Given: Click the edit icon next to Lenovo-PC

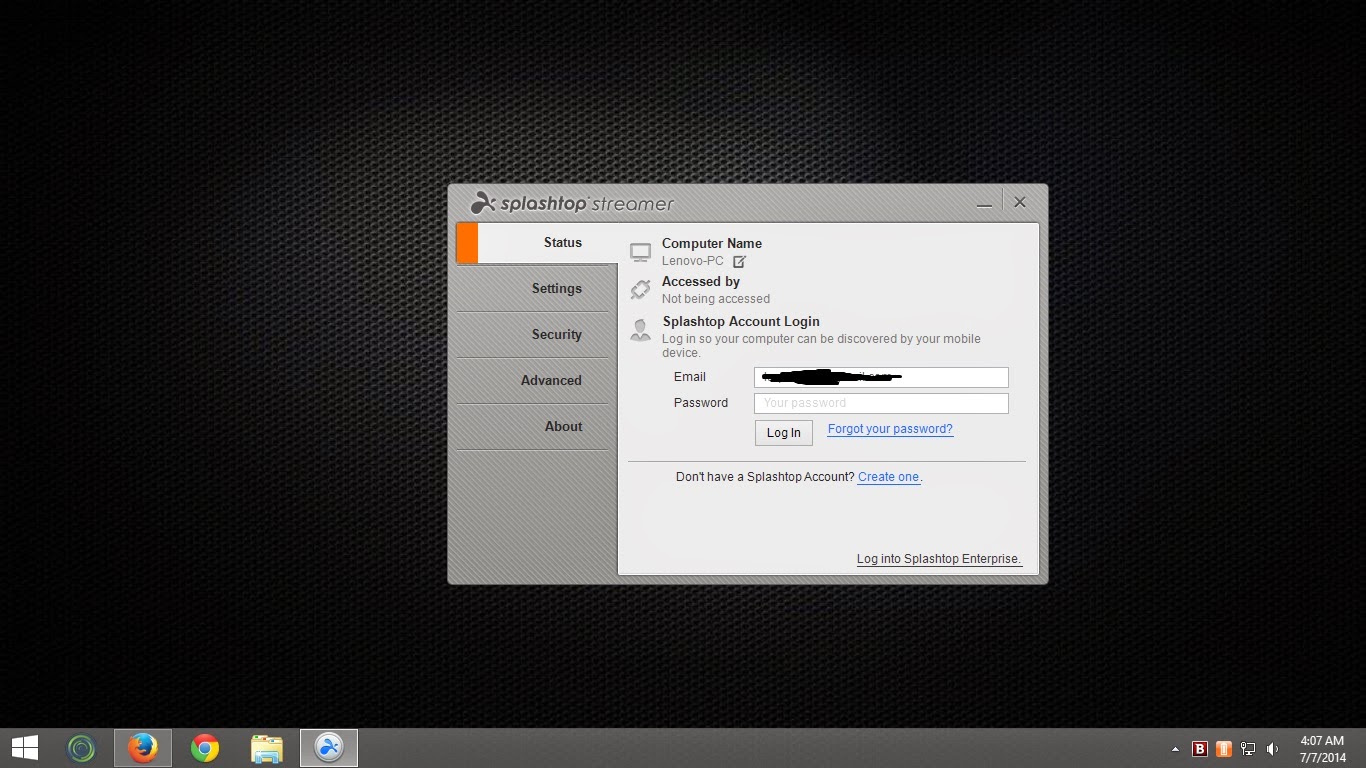Looking at the screenshot, I should click(739, 261).
